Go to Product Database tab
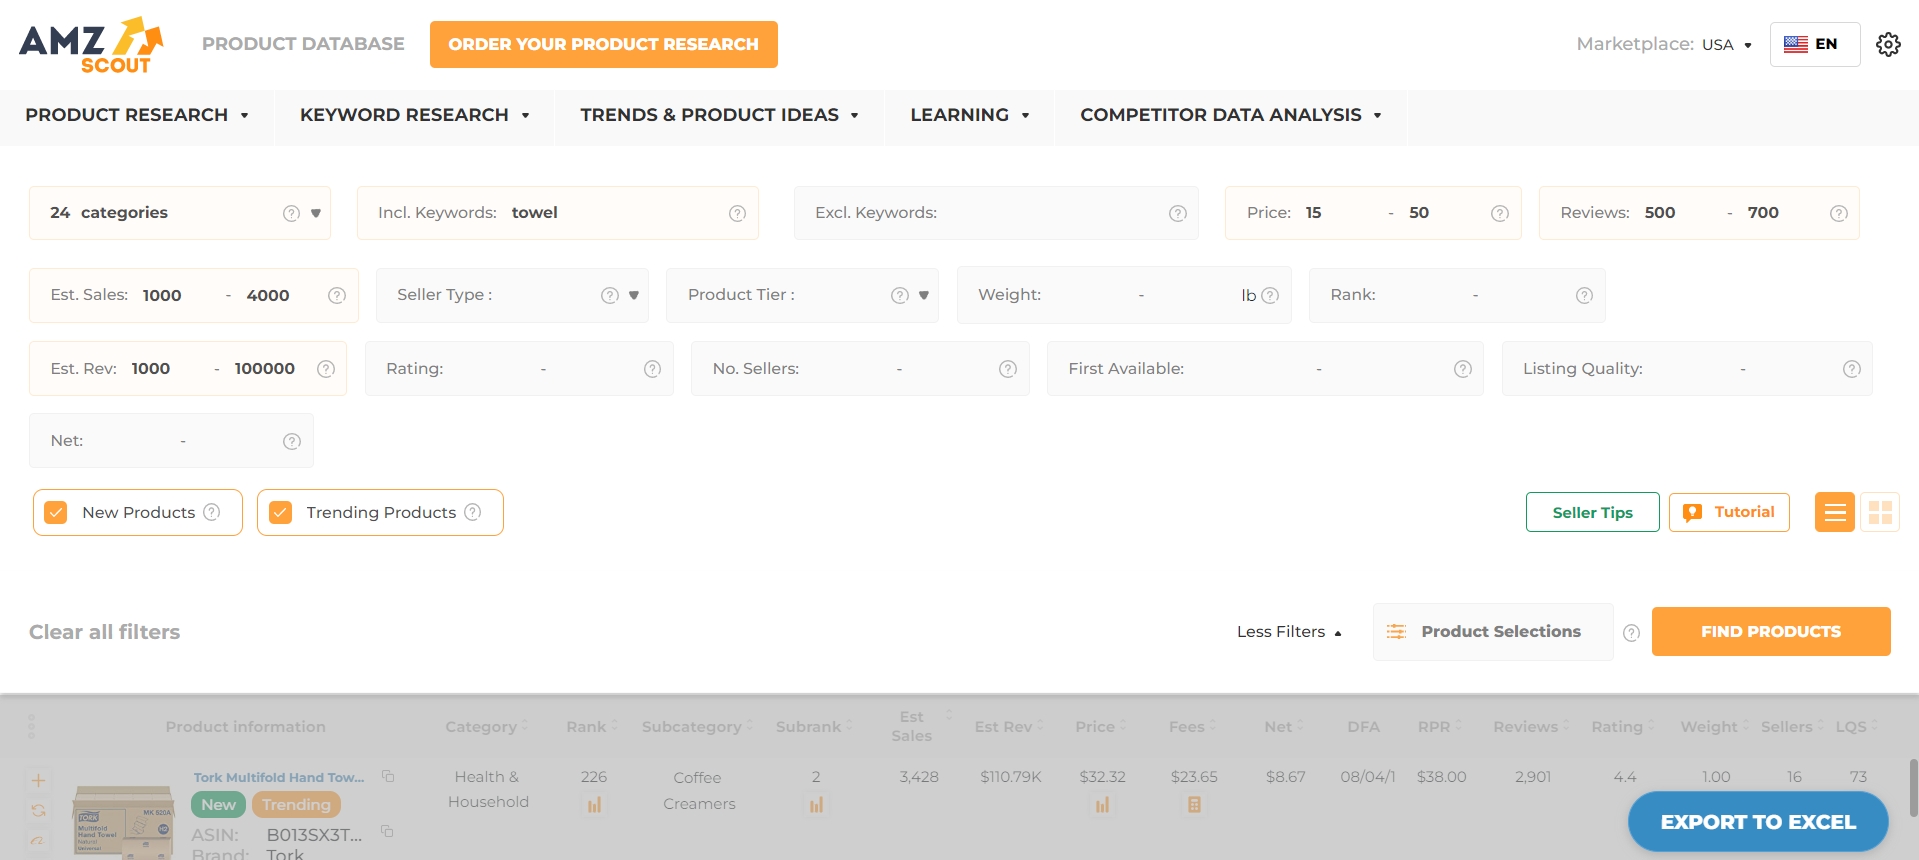The width and height of the screenshot is (1919, 860). click(x=303, y=44)
